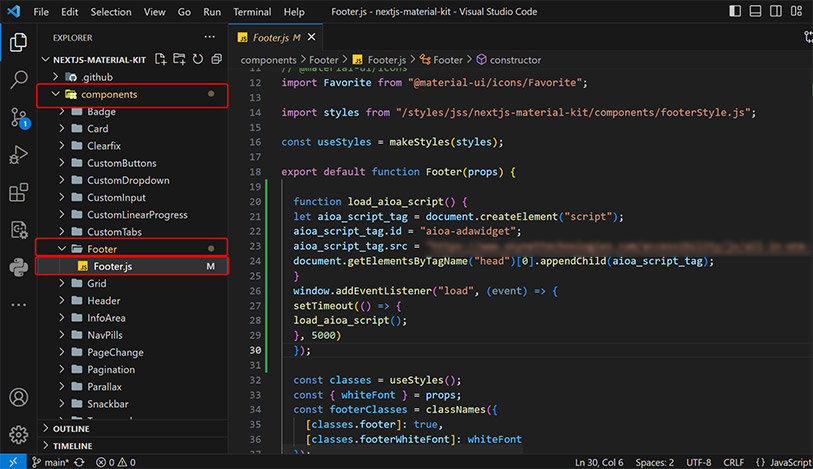Open the Explorer view in activity bar
The width and height of the screenshot is (813, 469).
(x=18, y=42)
